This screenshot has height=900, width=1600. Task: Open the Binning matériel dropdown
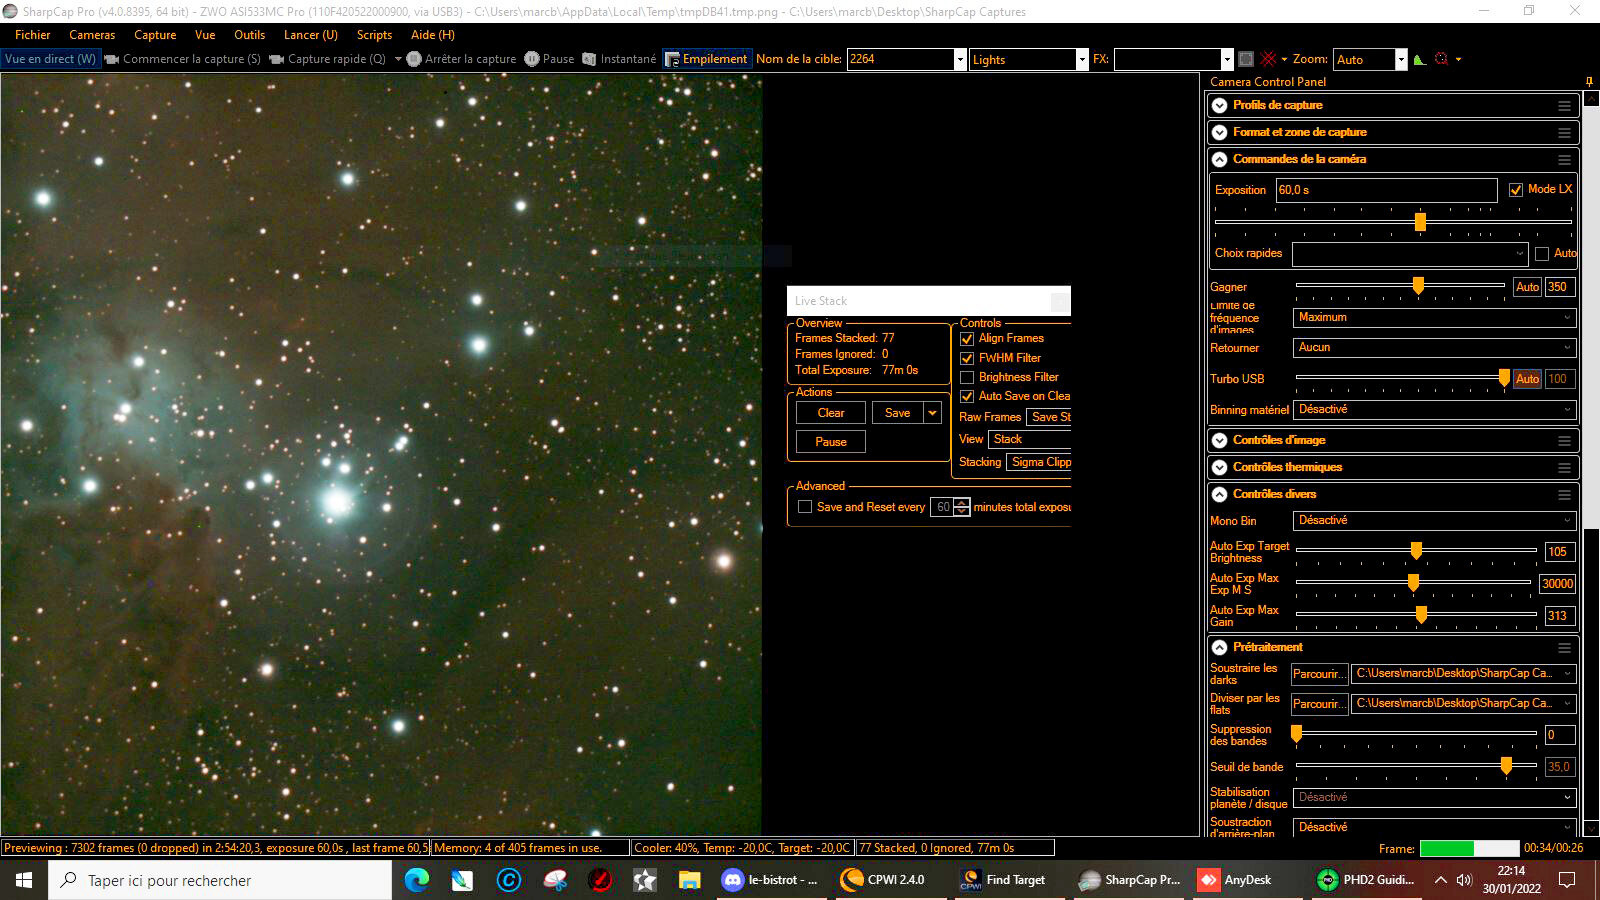1435,409
